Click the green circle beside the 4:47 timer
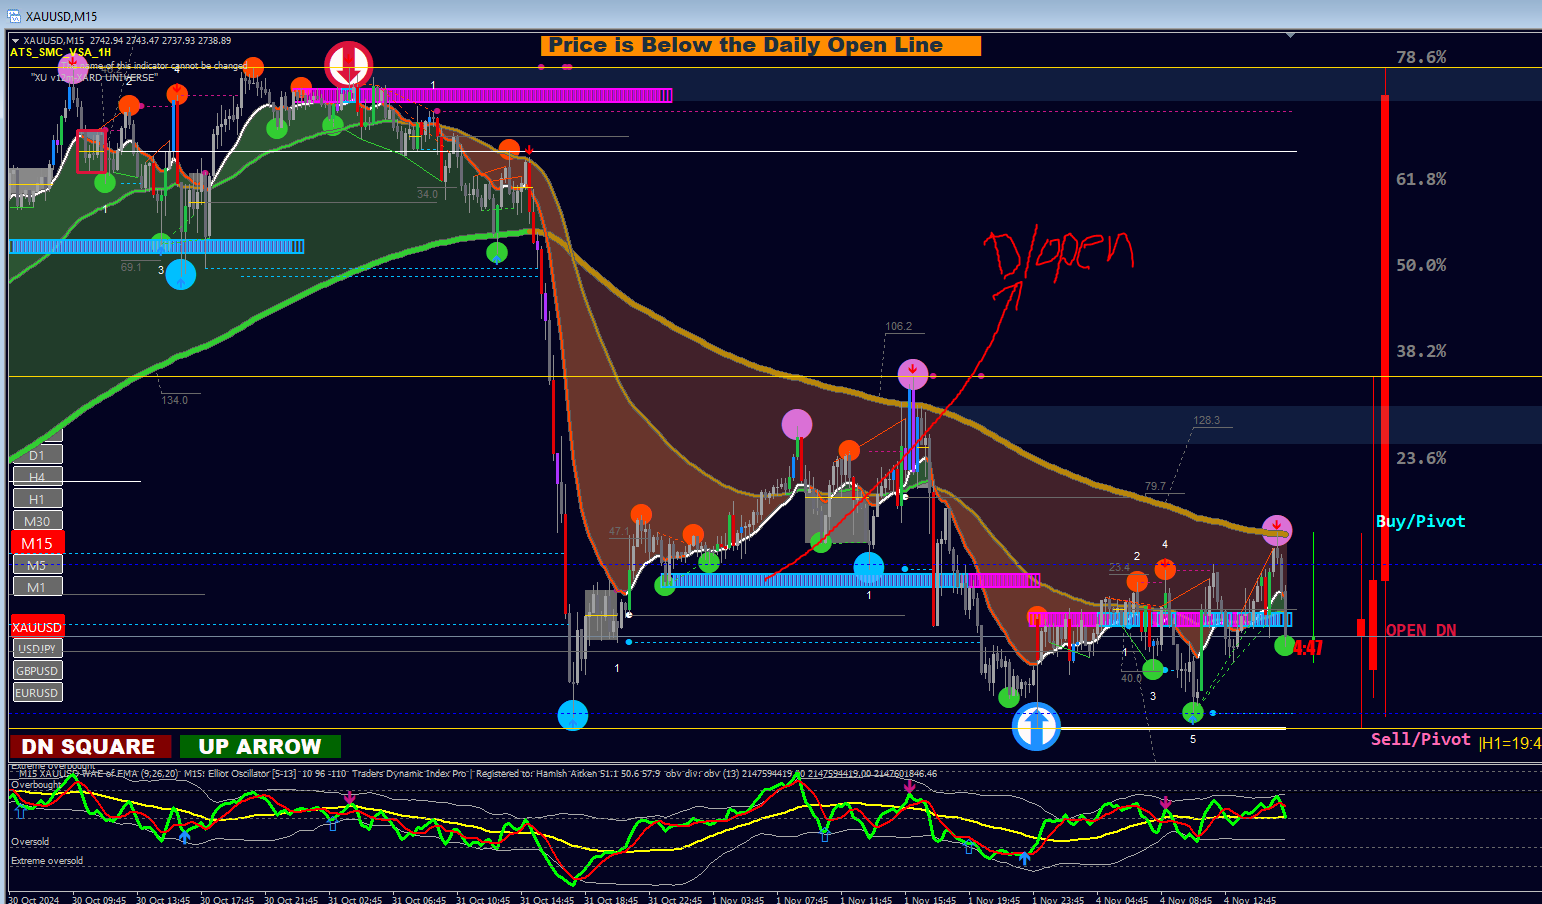The width and height of the screenshot is (1542, 904). click(x=1284, y=646)
